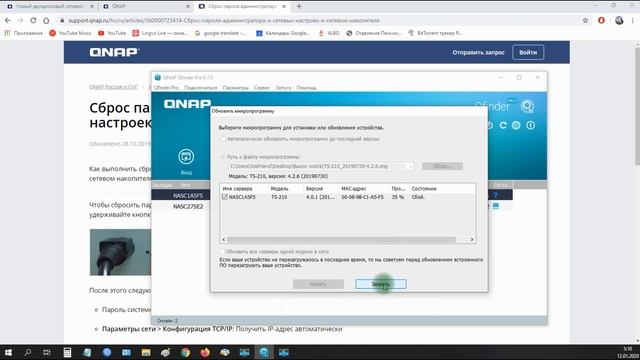The width and height of the screenshot is (640, 360).
Task: Click the refresh icon in Qfinder header
Action: click(x=503, y=125)
